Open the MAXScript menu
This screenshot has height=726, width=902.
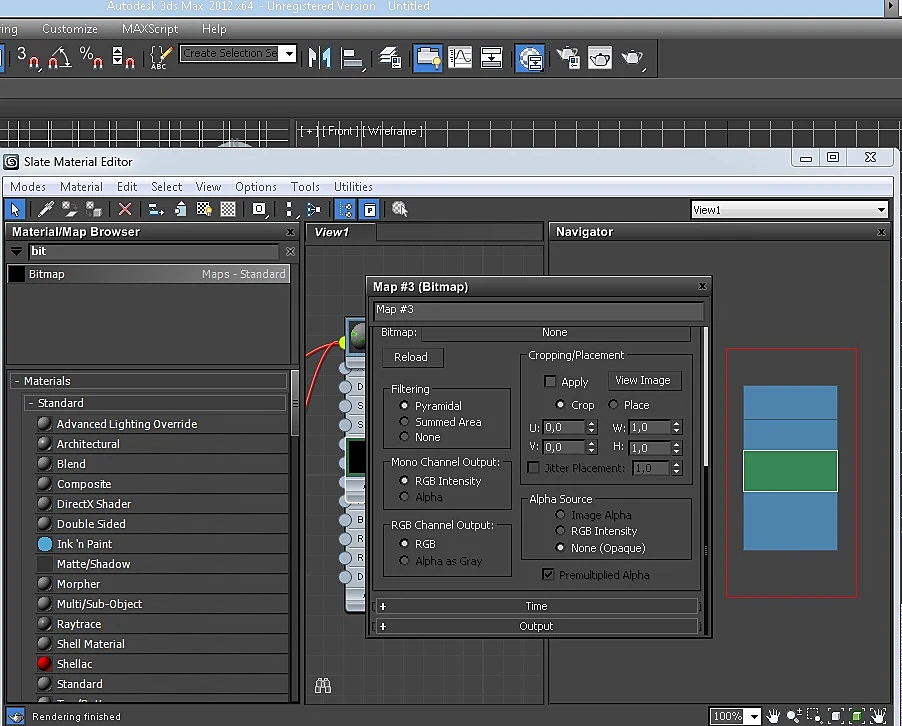point(150,29)
